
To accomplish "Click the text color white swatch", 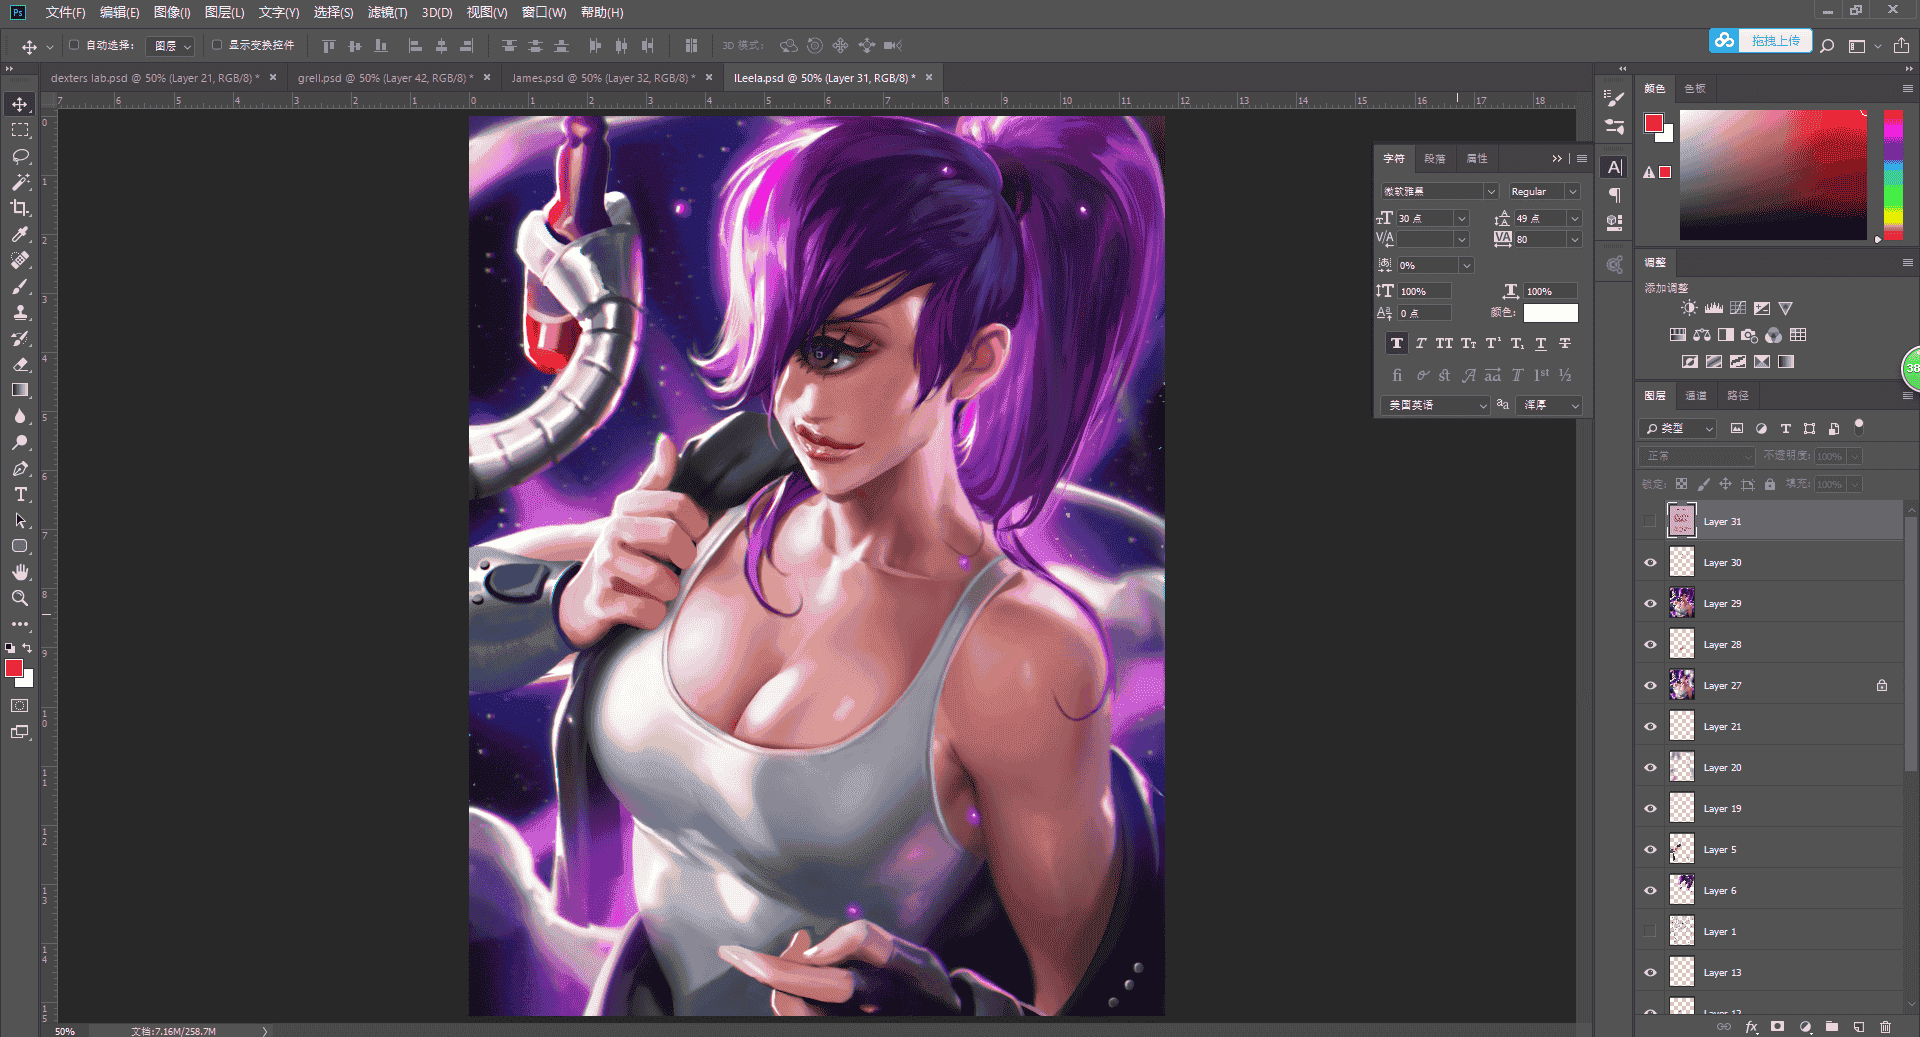I will [x=1550, y=313].
